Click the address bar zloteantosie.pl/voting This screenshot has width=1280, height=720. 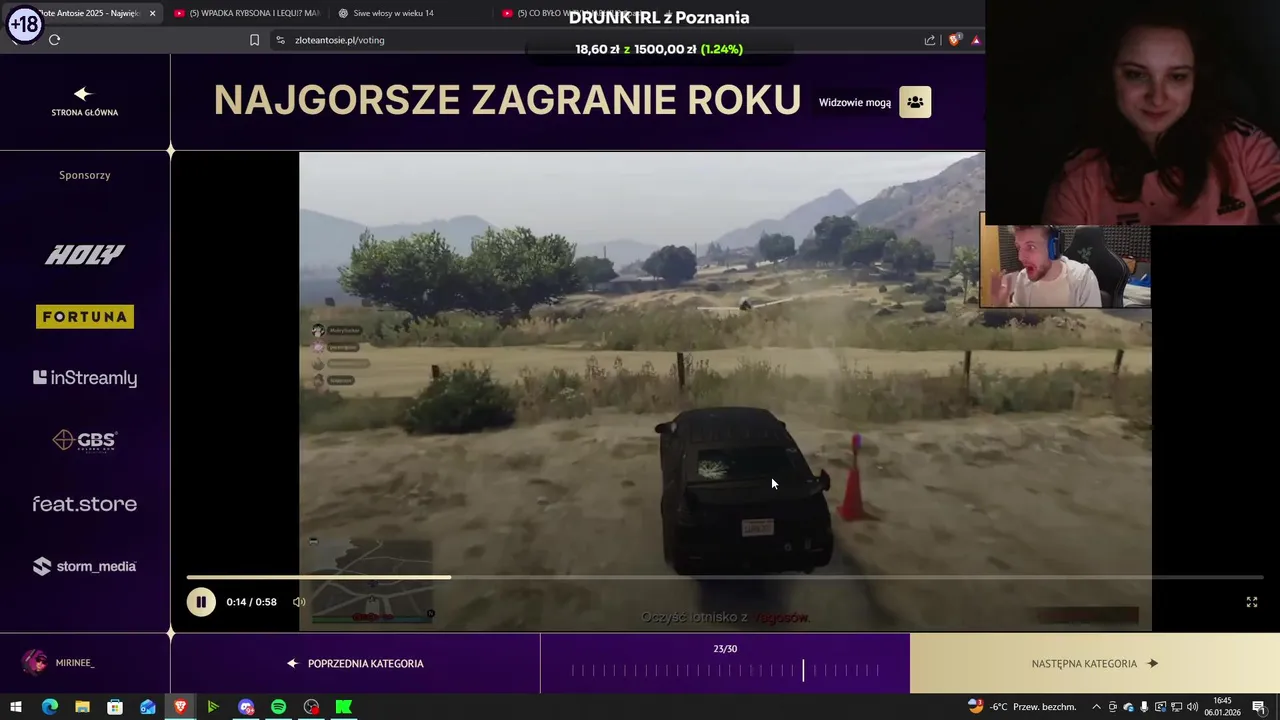[x=339, y=40]
